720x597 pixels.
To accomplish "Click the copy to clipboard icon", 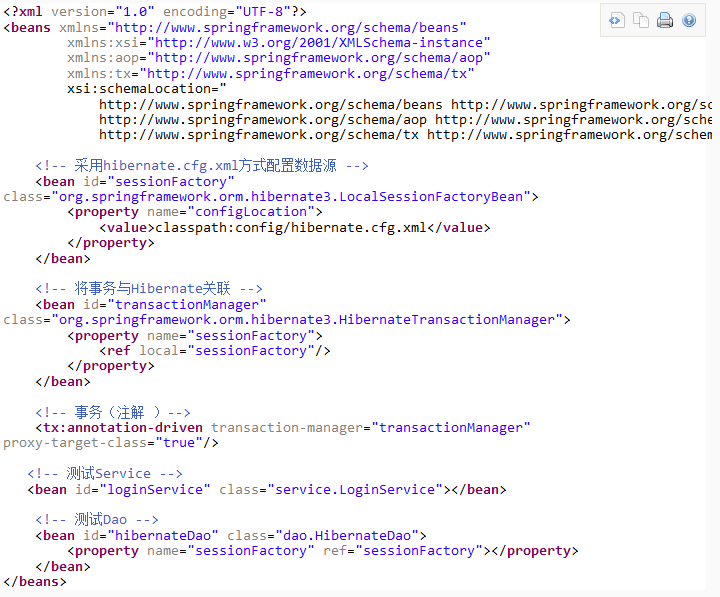I will pos(641,21).
